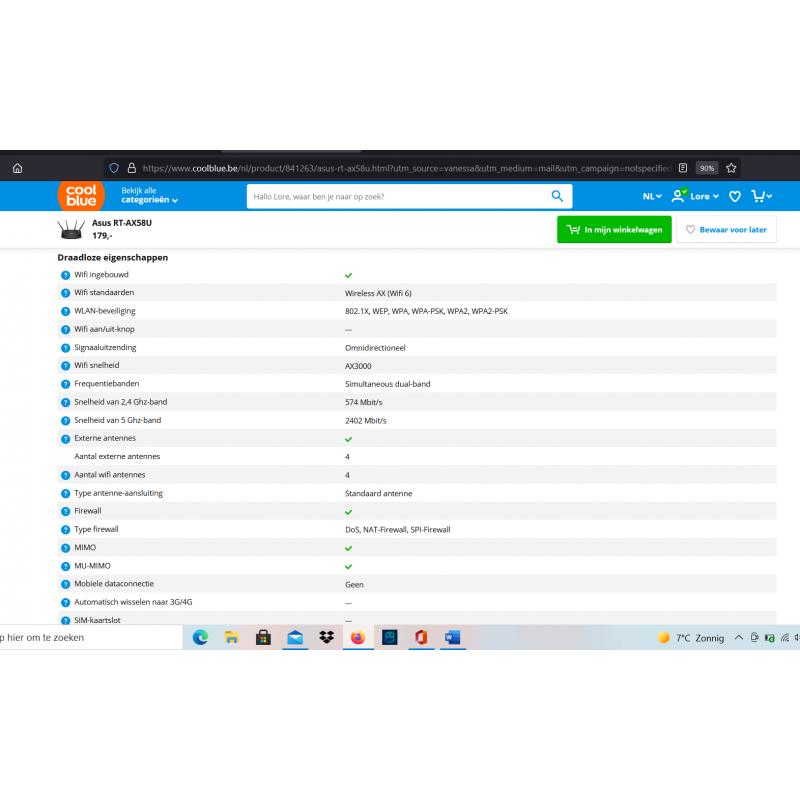
Task: Open Microsoft Store from the taskbar
Action: (x=263, y=638)
